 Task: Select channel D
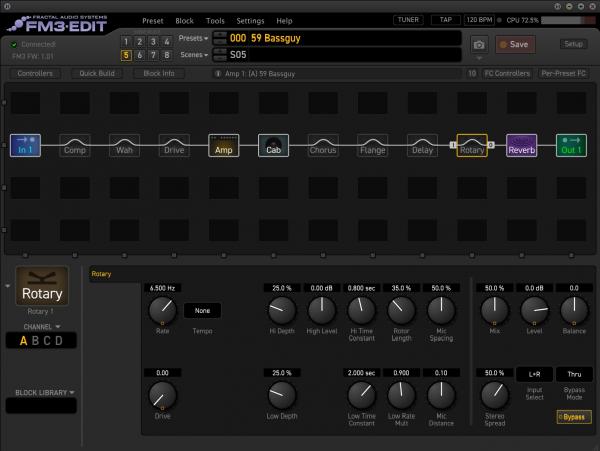point(59,341)
